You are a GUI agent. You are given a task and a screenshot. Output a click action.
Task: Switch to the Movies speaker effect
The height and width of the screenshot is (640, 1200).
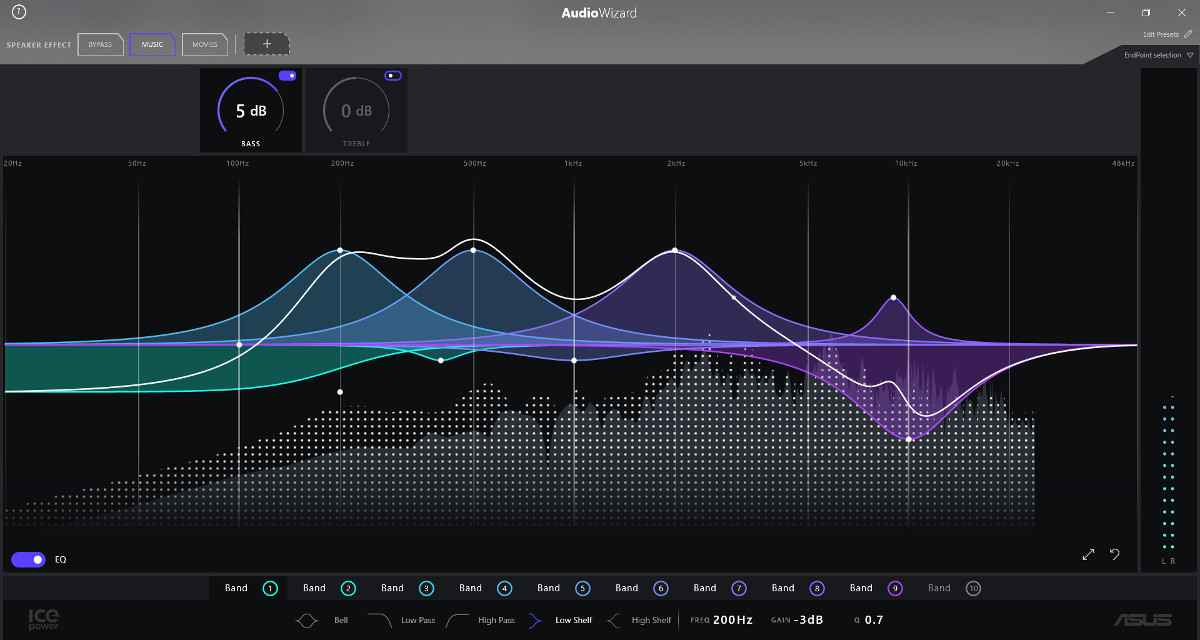(x=205, y=44)
